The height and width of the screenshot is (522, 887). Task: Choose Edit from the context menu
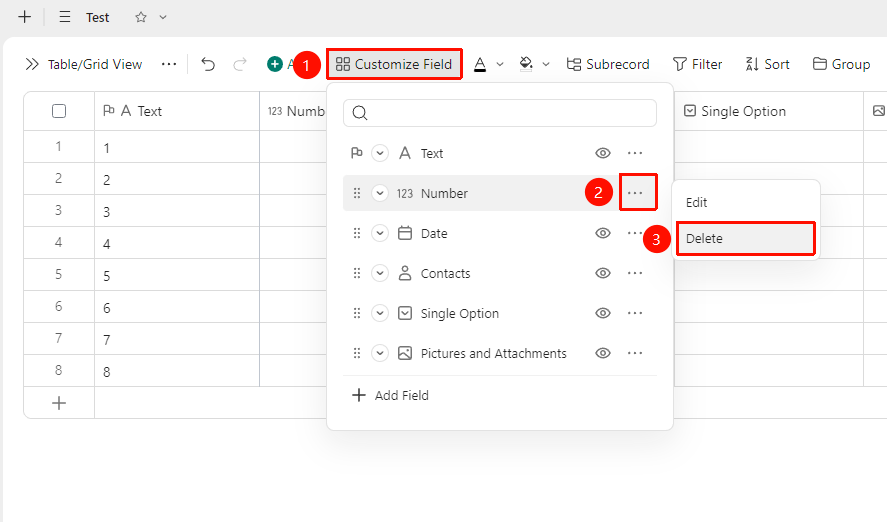(x=746, y=202)
